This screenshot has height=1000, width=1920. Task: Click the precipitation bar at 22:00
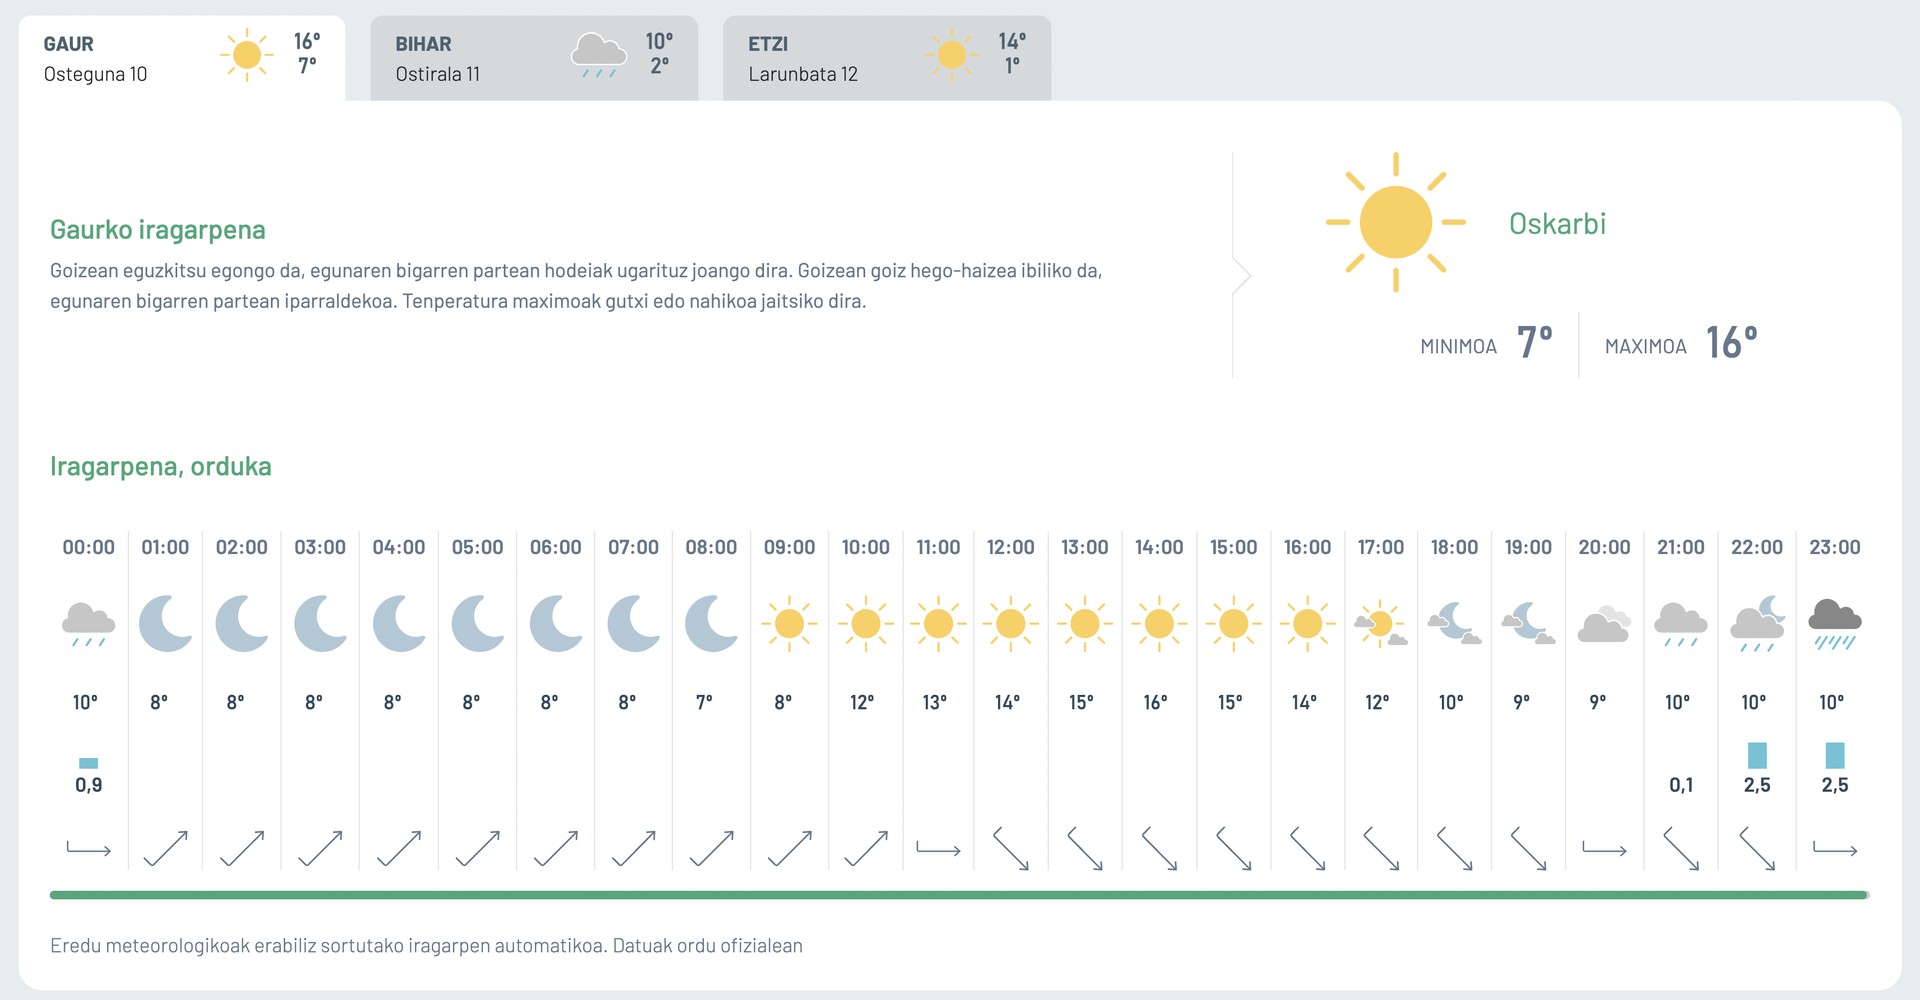click(x=1757, y=755)
